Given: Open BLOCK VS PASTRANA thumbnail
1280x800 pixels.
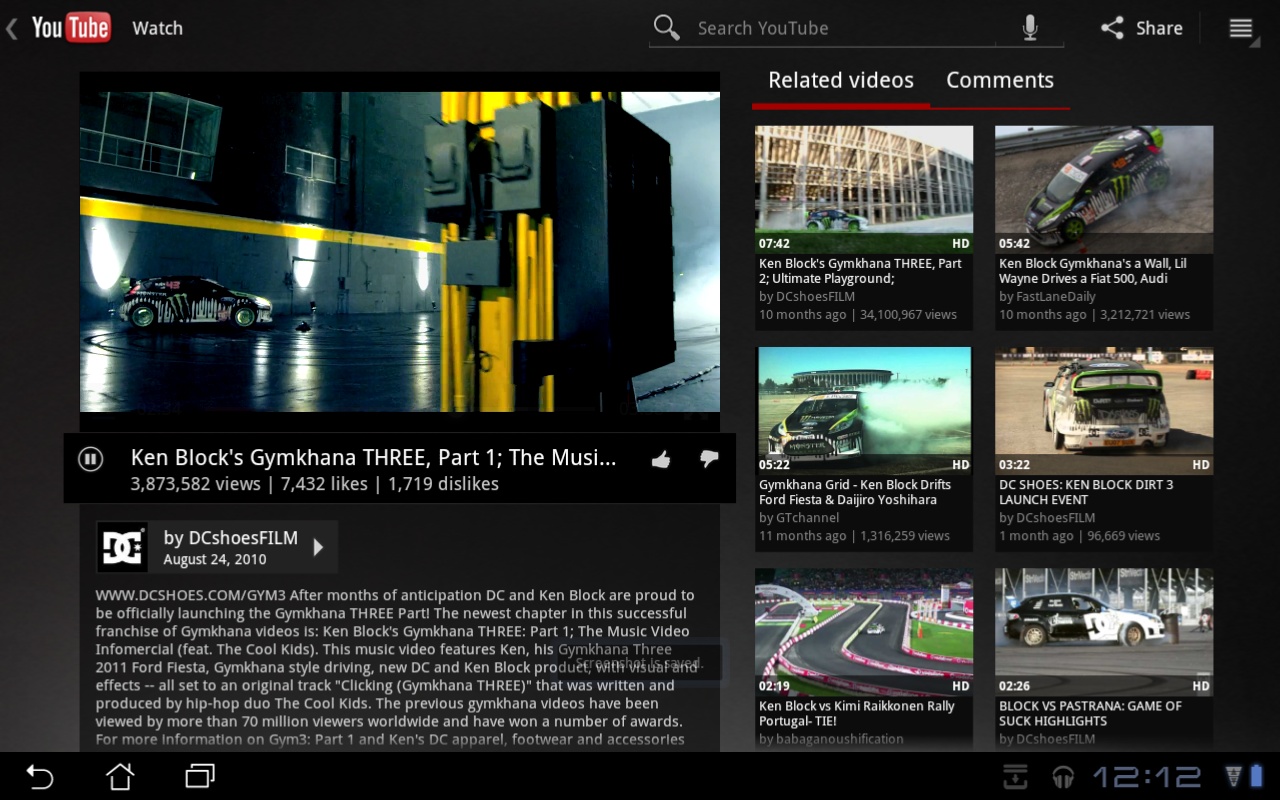Looking at the screenshot, I should (1104, 632).
